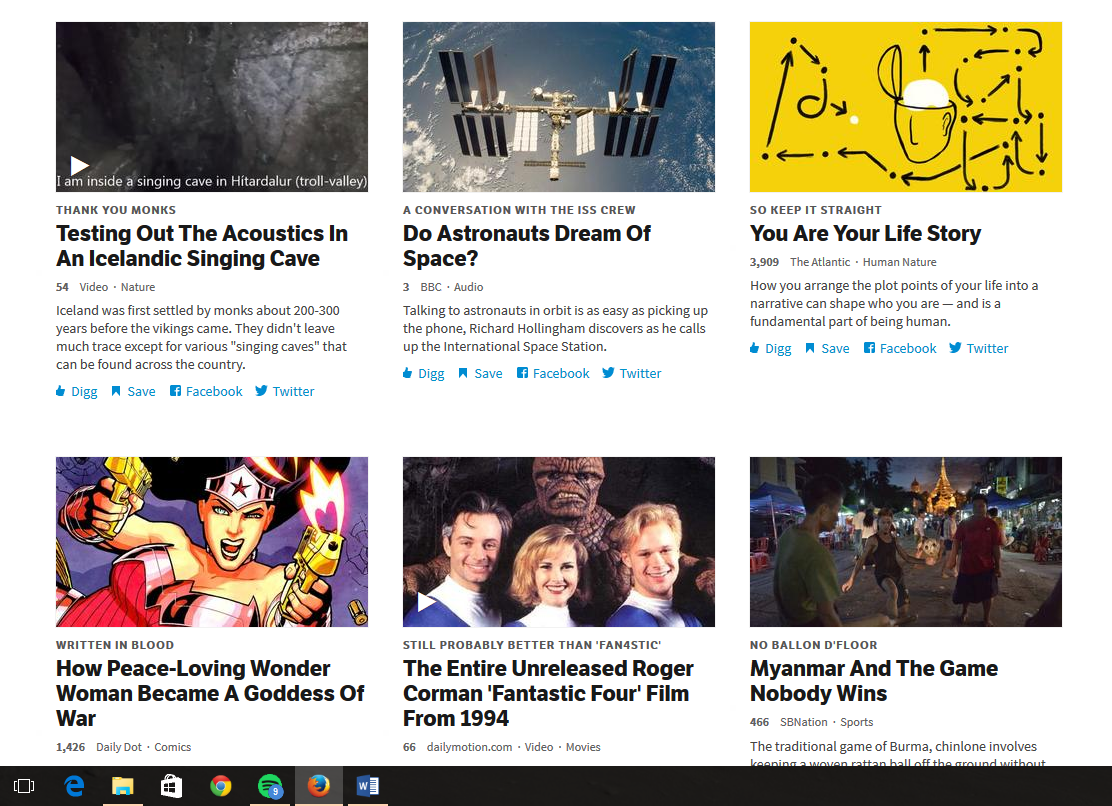Tweet the You Are Your Life Story article
Screen dimensions: 1112x806
tap(978, 349)
